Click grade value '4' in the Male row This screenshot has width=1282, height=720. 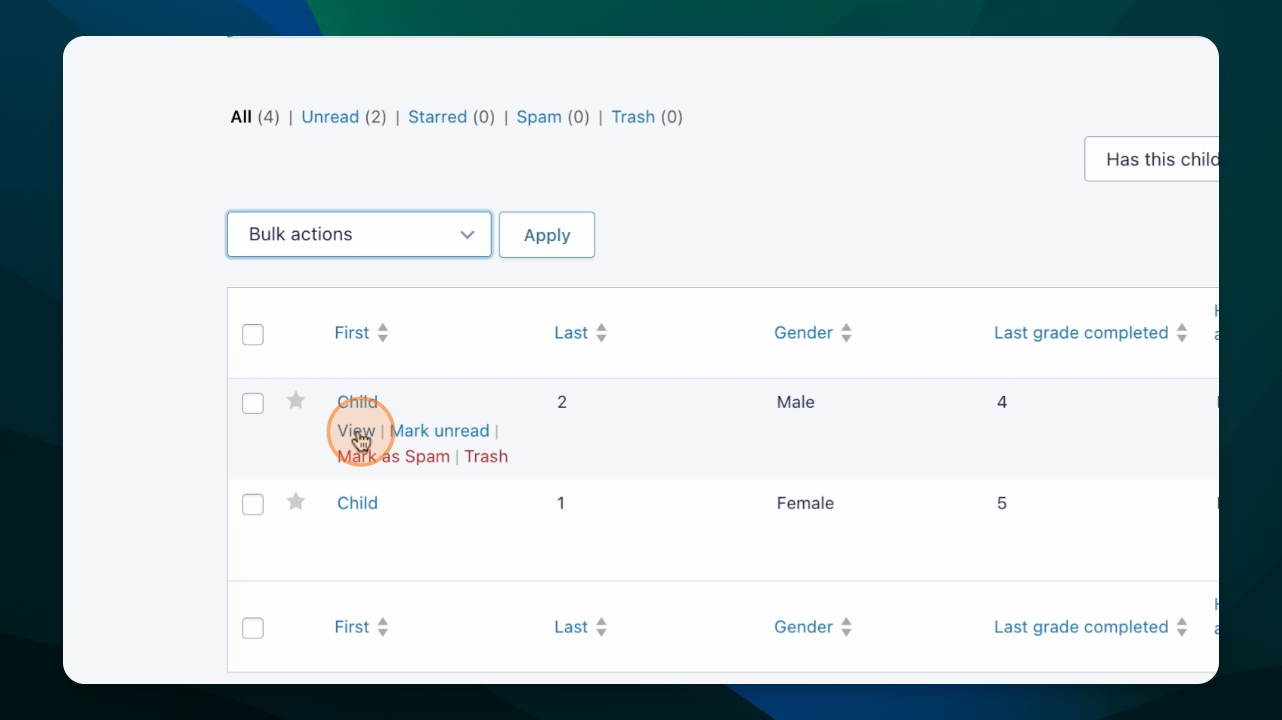1002,402
